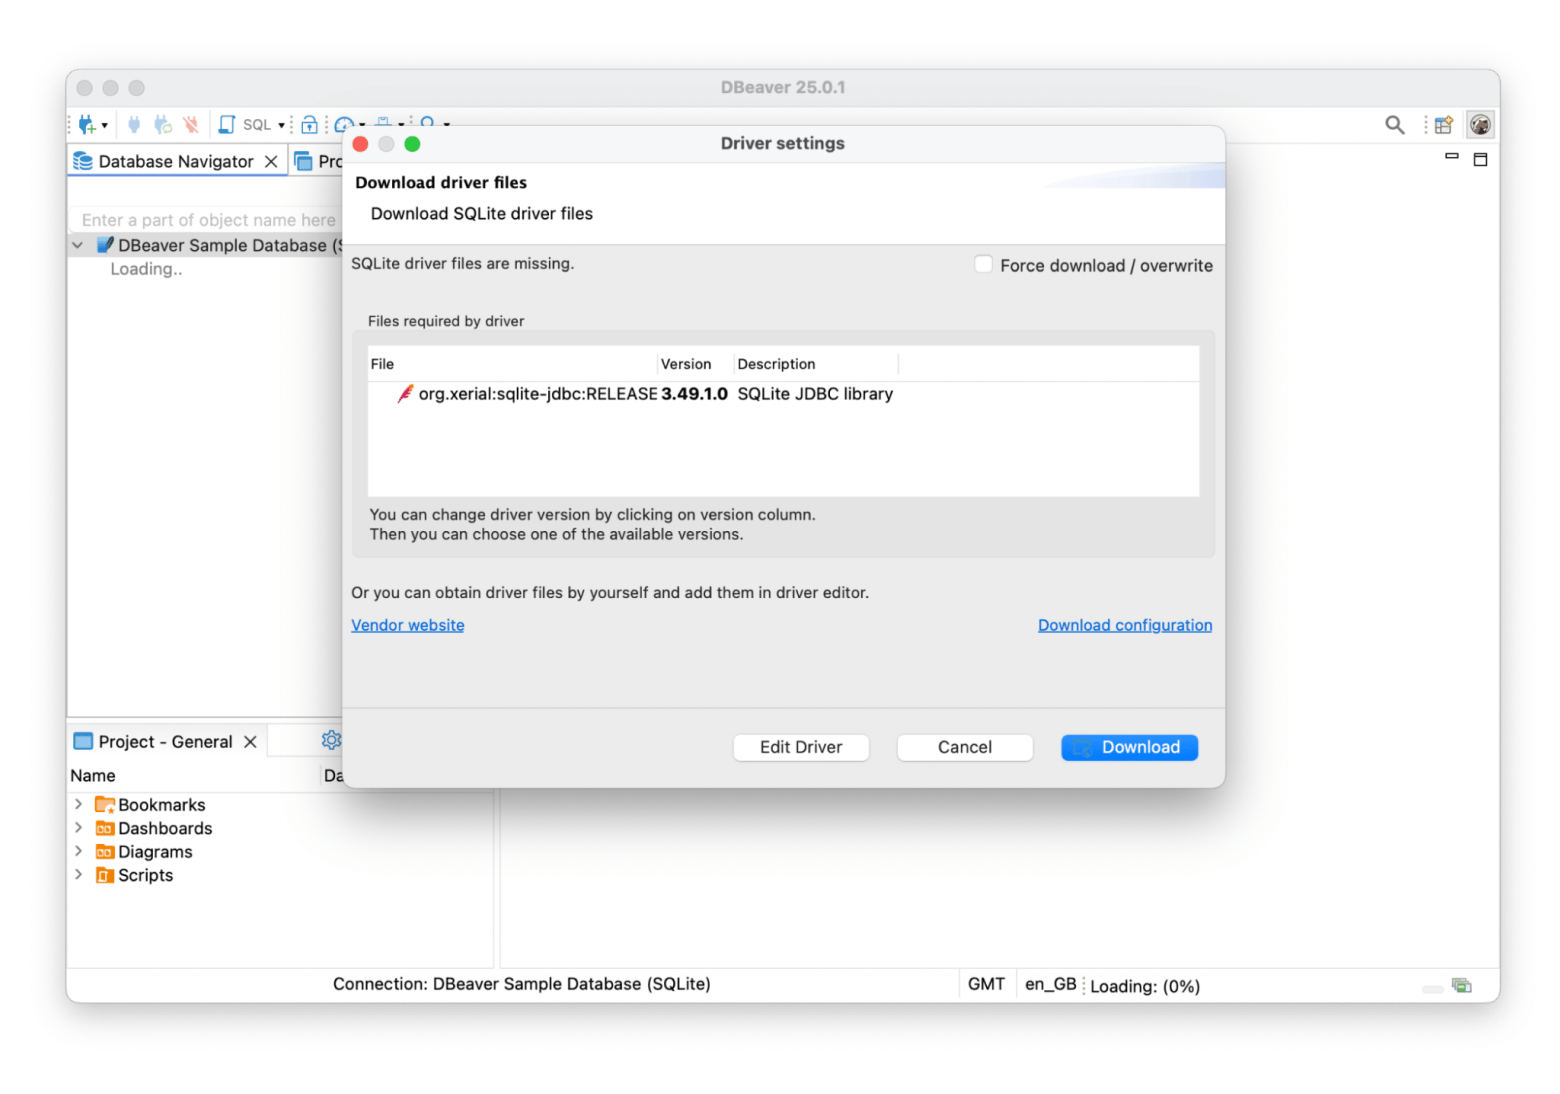
Task: Click the New Database Connection plug icon
Action: coord(87,125)
